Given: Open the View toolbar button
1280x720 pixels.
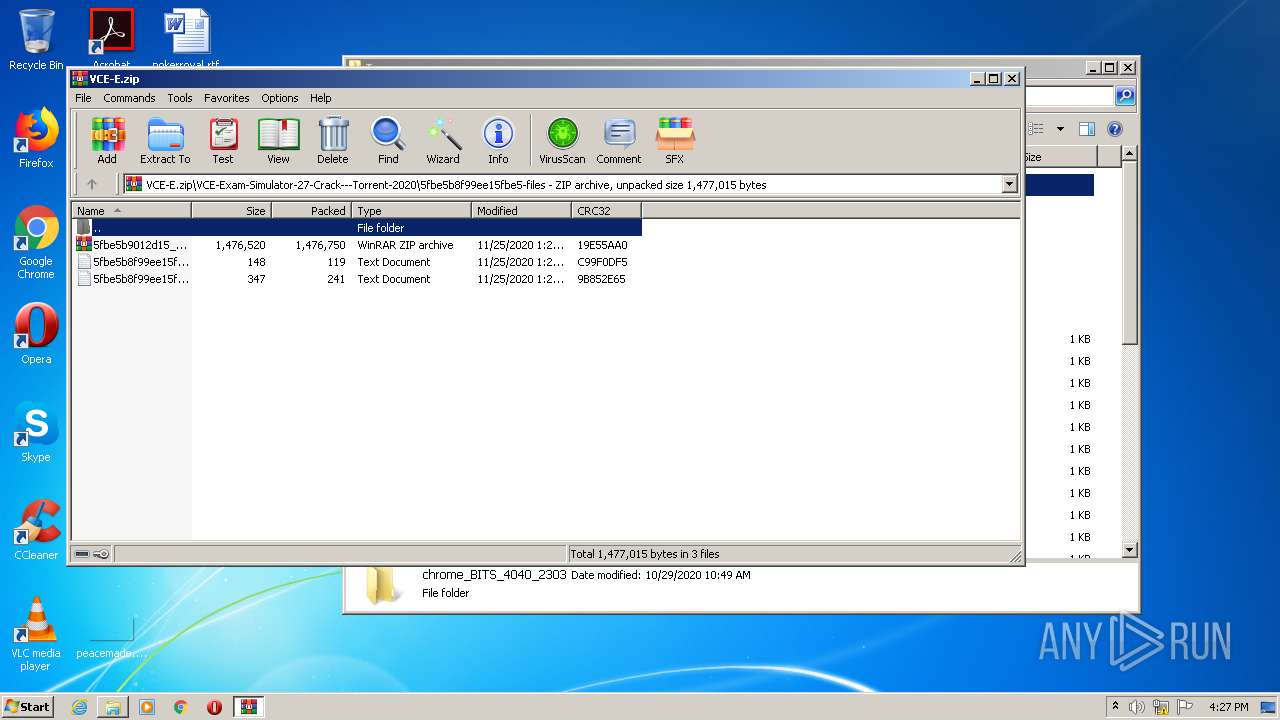Looking at the screenshot, I should pos(278,140).
